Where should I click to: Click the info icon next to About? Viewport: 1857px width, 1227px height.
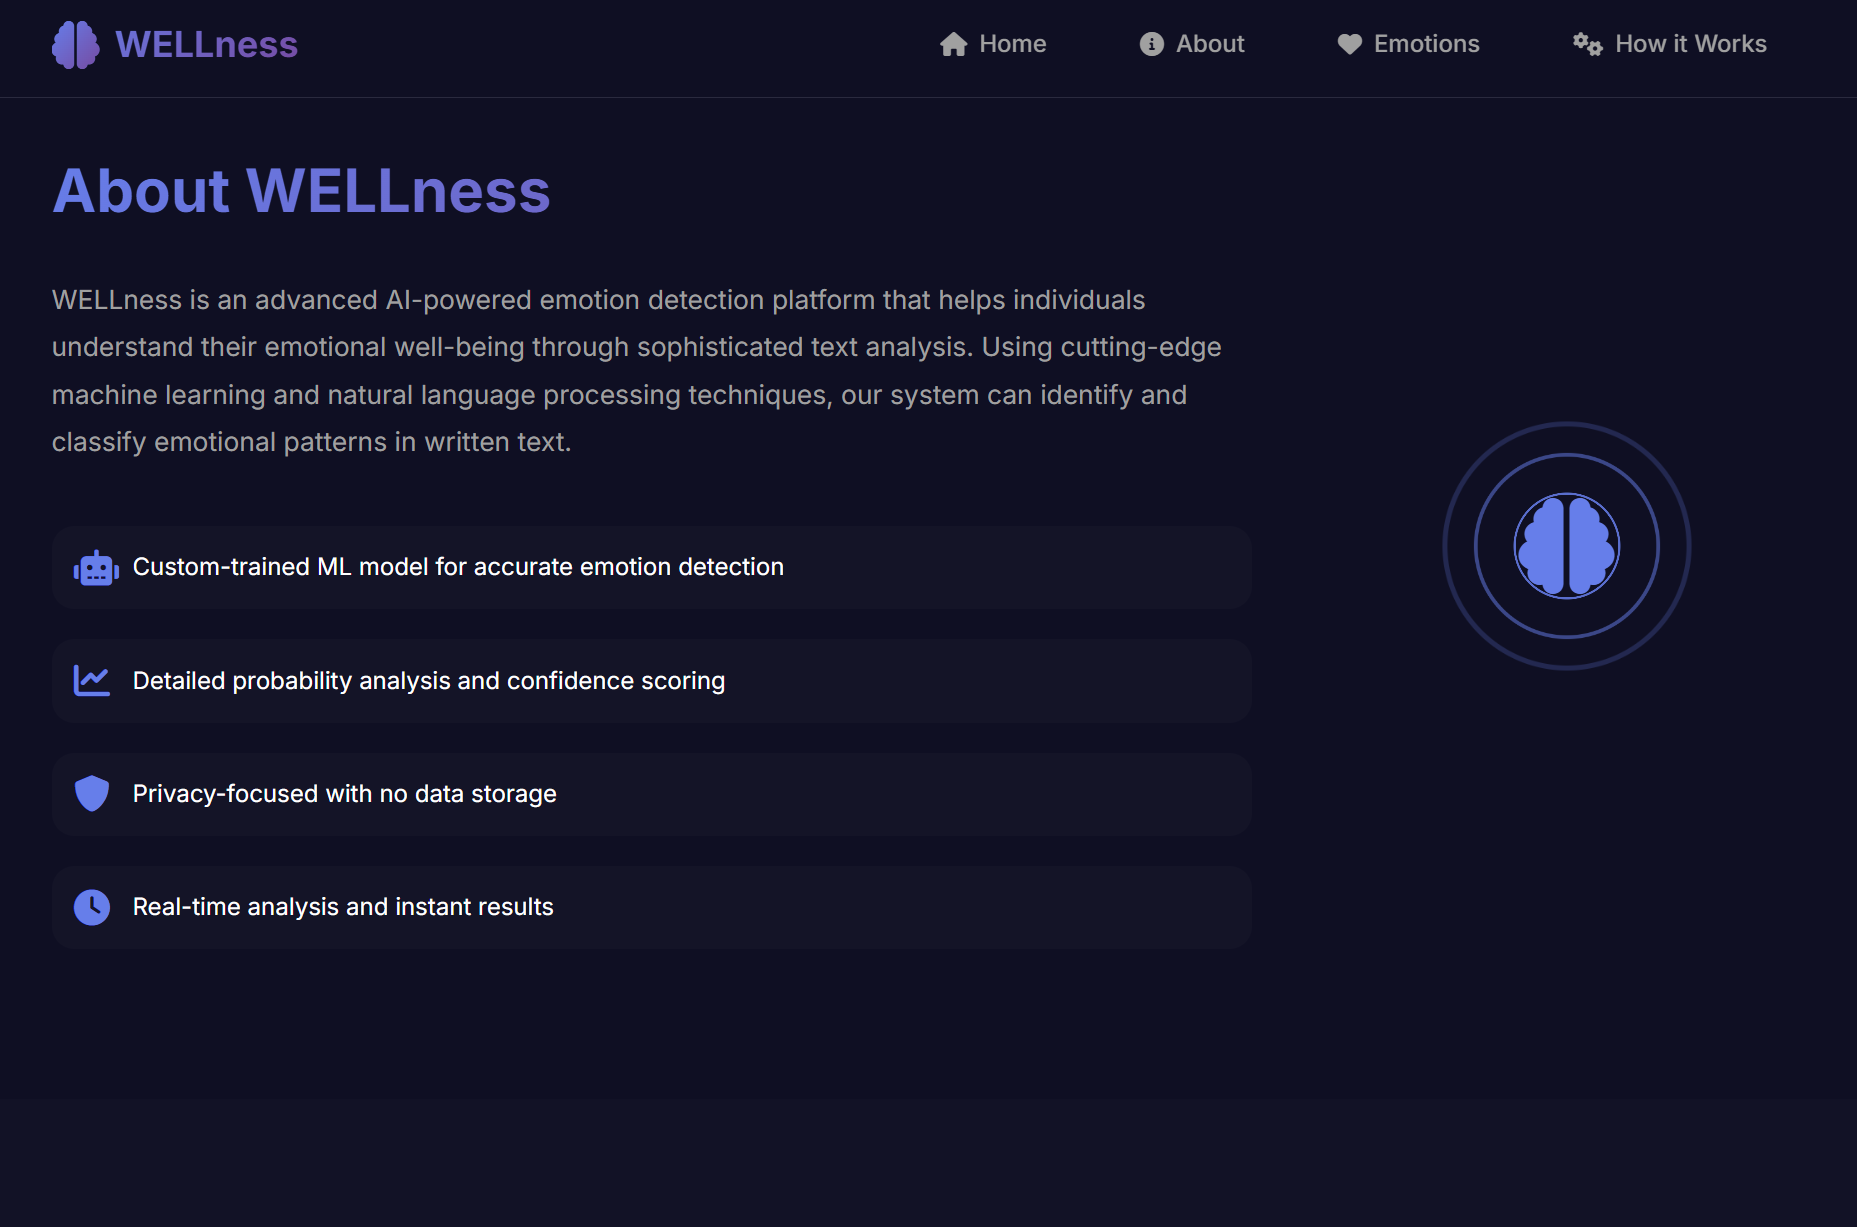click(x=1151, y=43)
